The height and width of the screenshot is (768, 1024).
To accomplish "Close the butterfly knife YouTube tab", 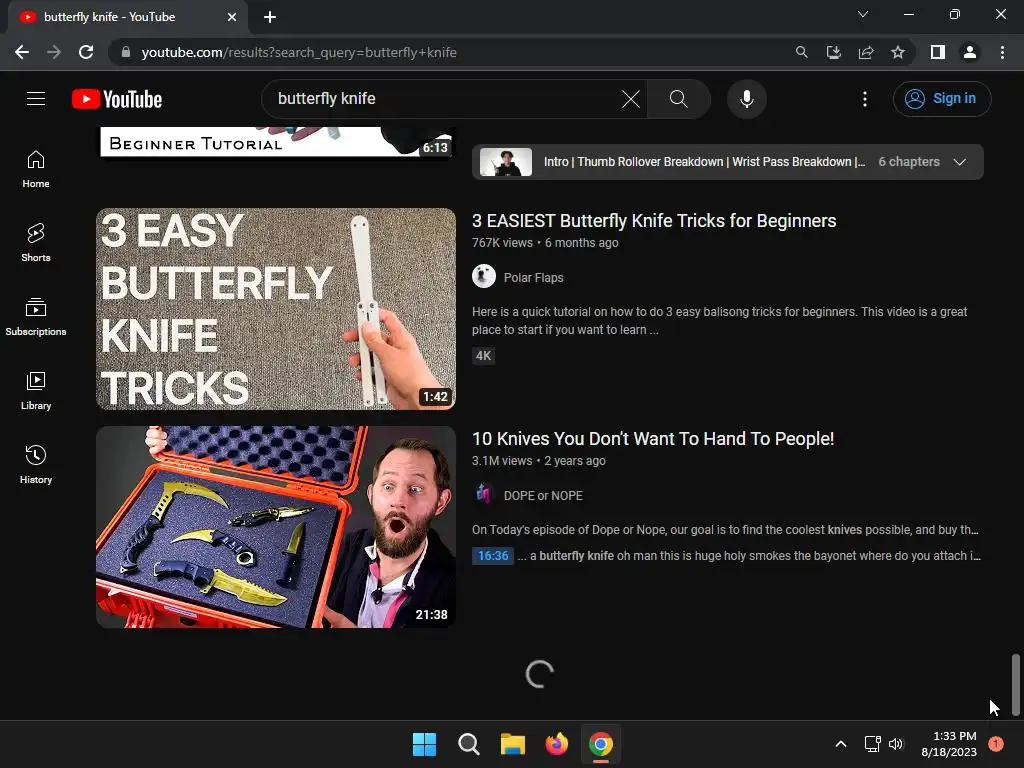I will 232,17.
